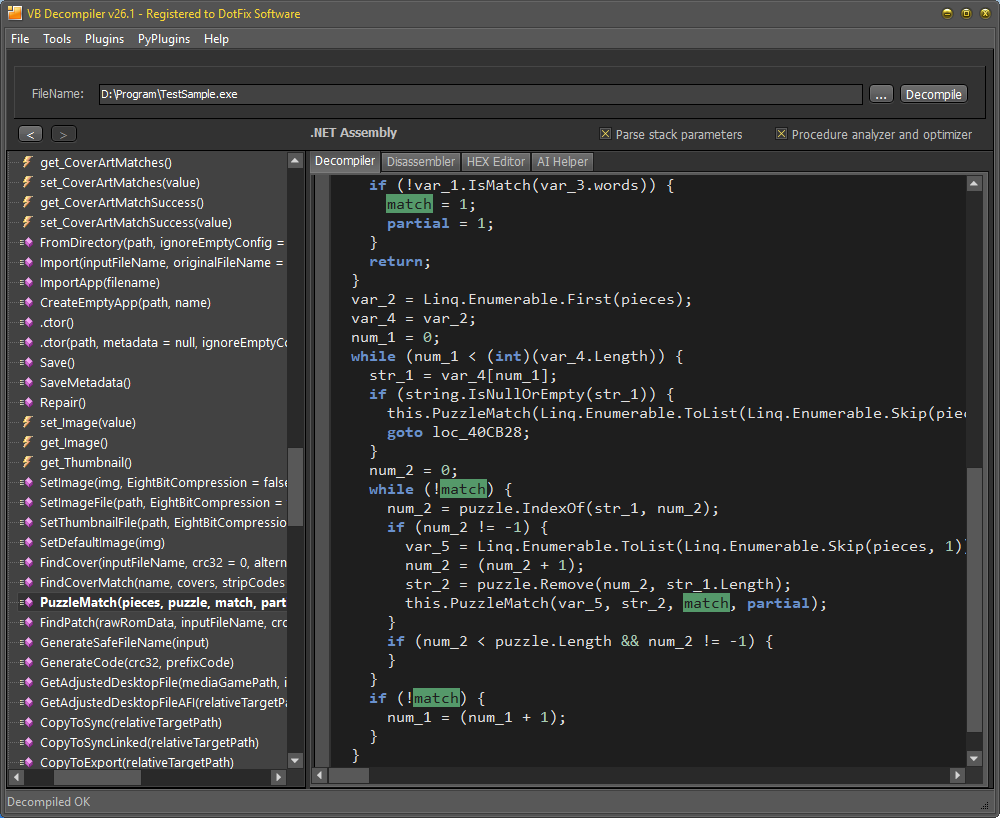Click the lightning icon beside set_Image(value)
Viewport: 1000px width, 818px height.
click(x=27, y=422)
